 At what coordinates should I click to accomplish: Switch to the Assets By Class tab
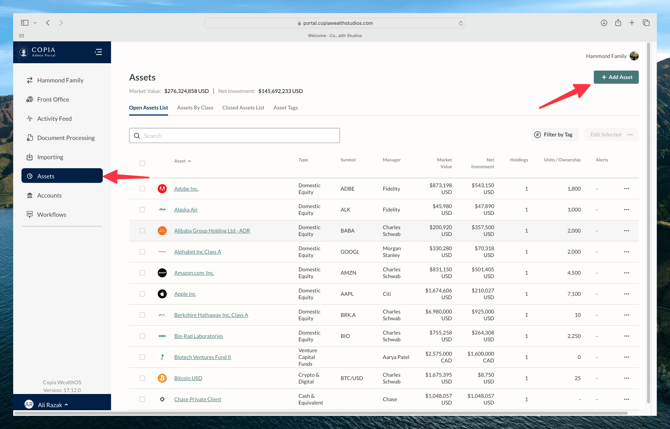coord(195,108)
